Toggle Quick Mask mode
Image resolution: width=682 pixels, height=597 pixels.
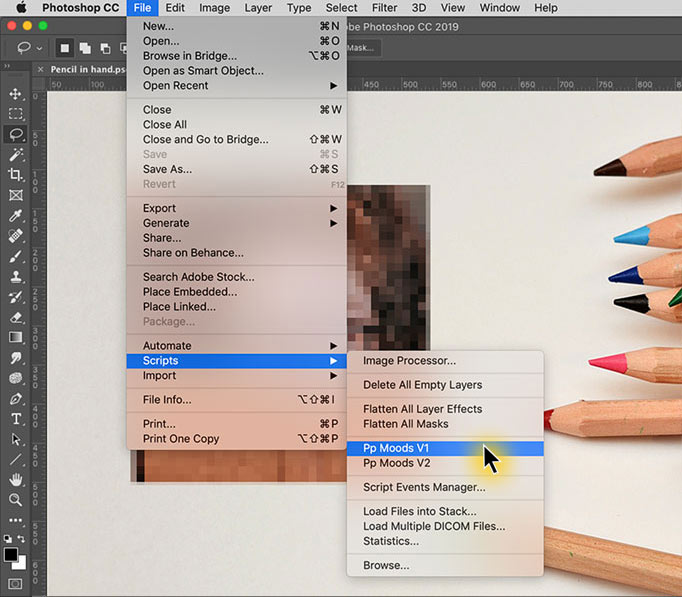click(x=15, y=584)
